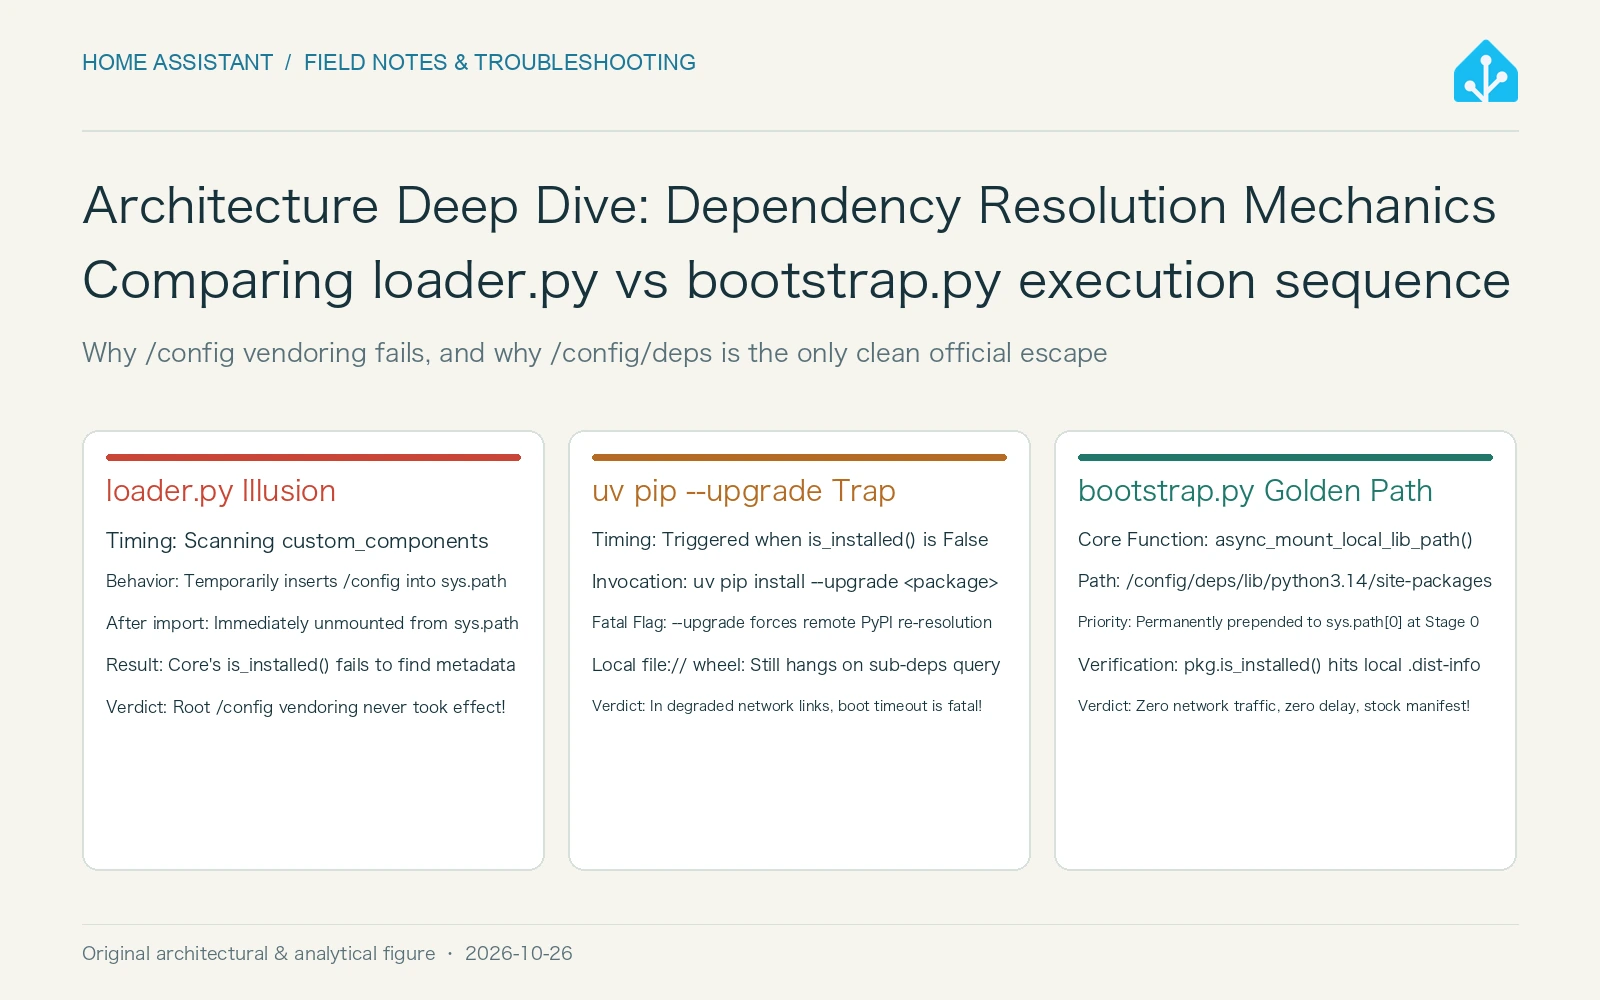The height and width of the screenshot is (1000, 1600).
Task: Click 'Verification: pkg.is_installed() hits local .dist-info'
Action: point(1279,665)
